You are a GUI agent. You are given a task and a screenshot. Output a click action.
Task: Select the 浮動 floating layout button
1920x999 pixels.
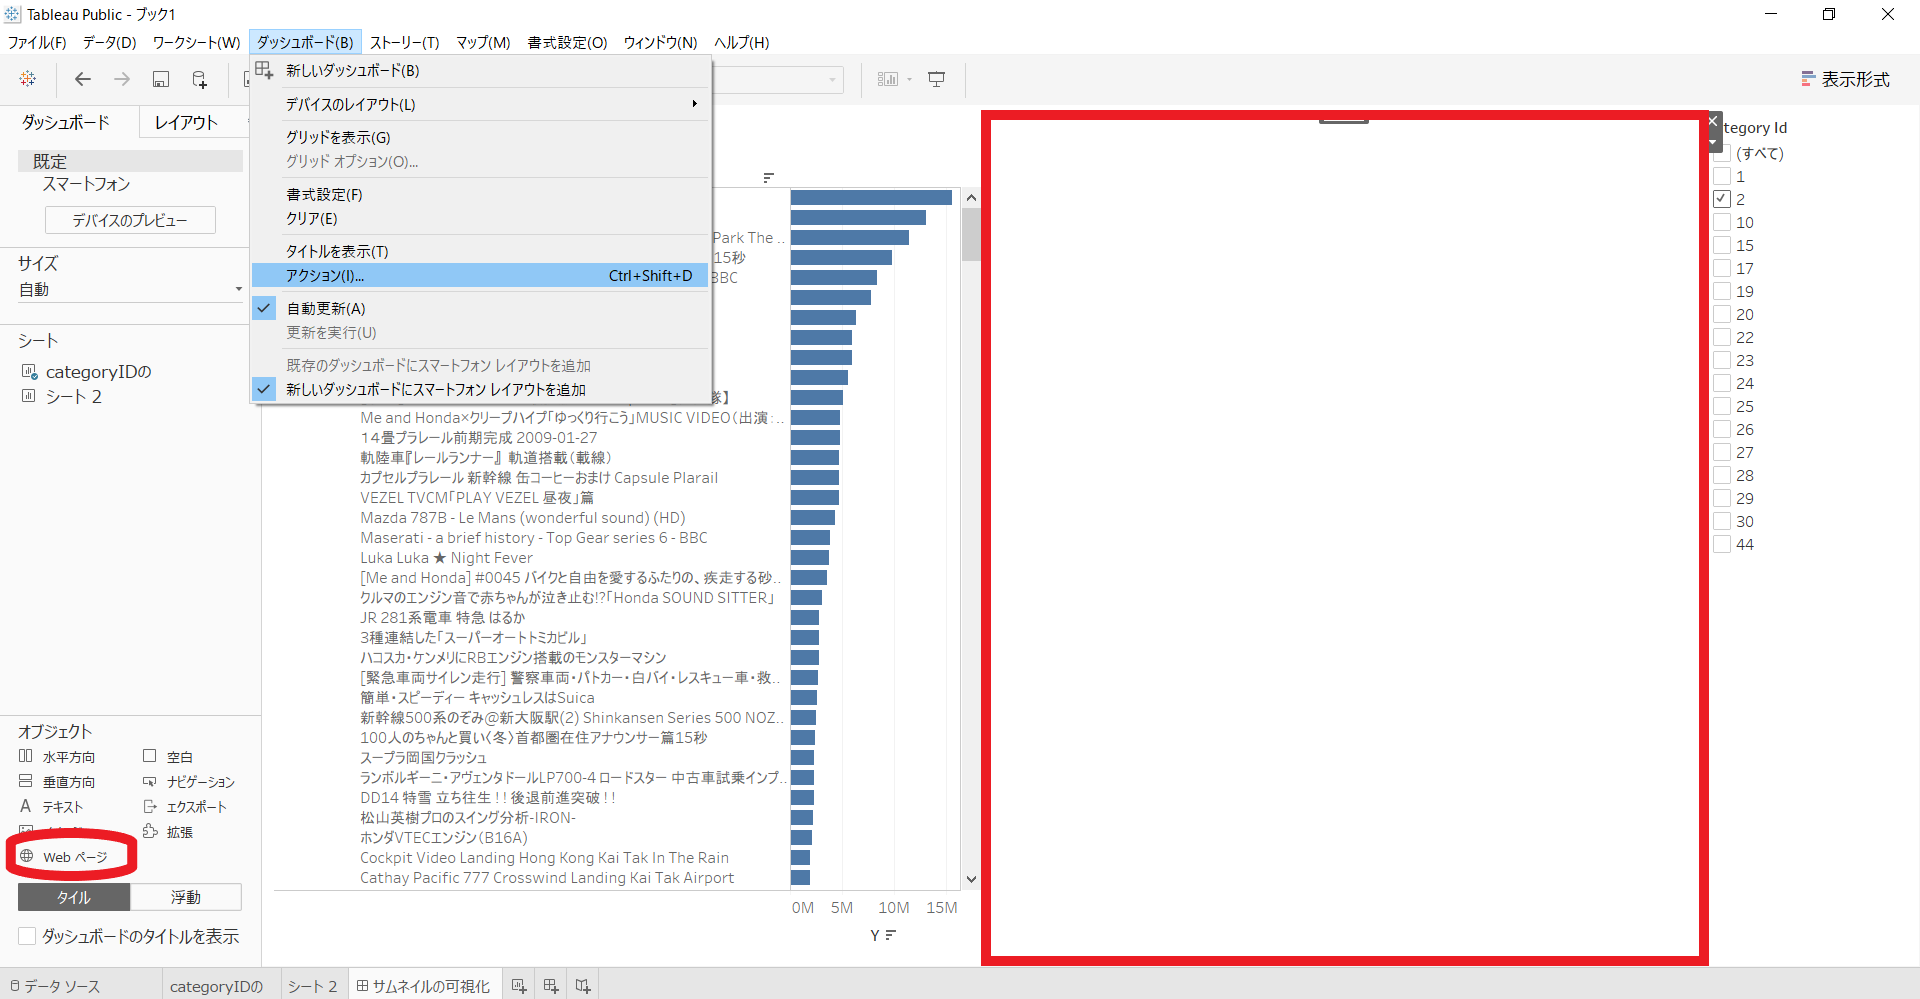tap(186, 897)
